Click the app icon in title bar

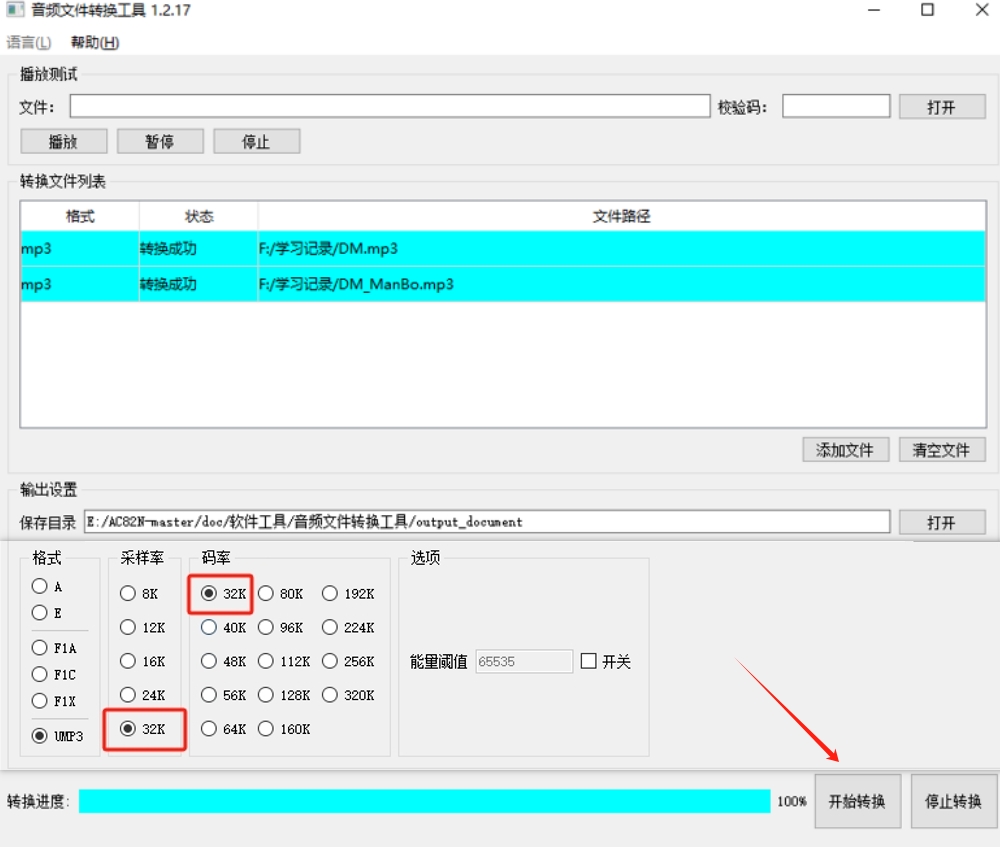[15, 11]
